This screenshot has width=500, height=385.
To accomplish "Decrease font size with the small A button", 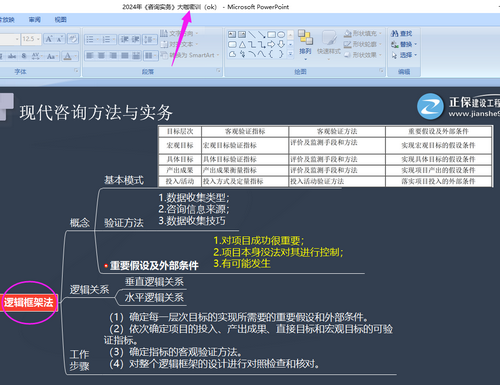I will coord(60,39).
